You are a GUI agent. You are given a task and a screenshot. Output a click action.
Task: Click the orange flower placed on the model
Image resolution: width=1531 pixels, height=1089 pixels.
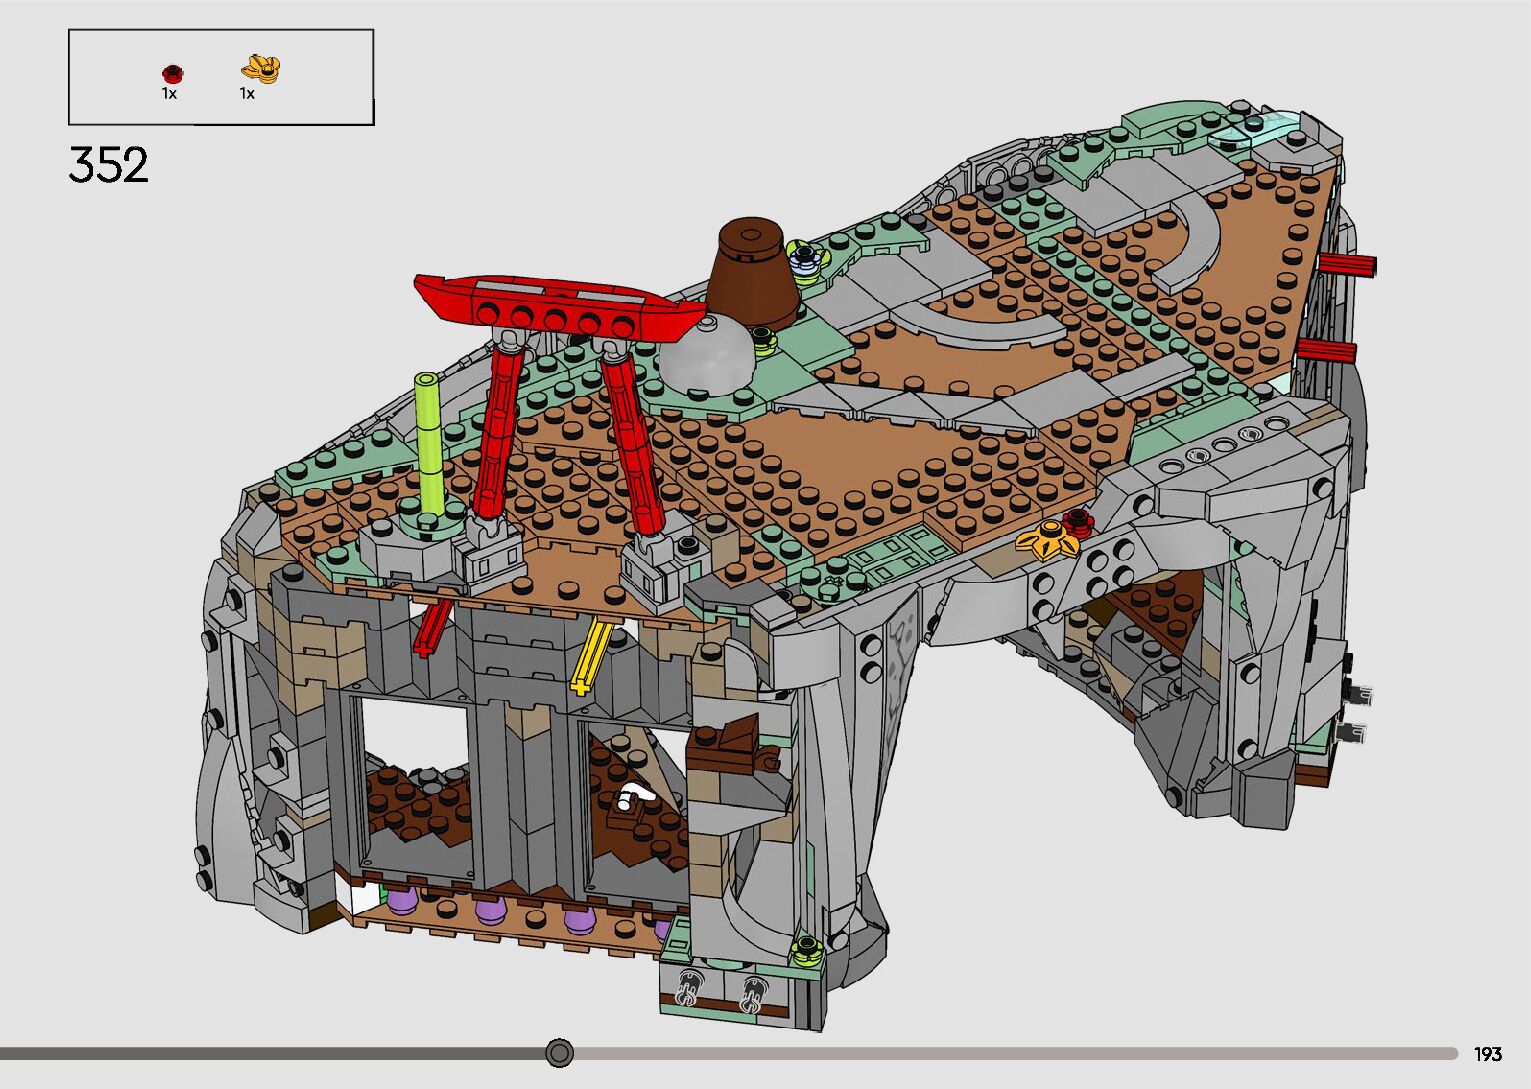click(x=1046, y=540)
